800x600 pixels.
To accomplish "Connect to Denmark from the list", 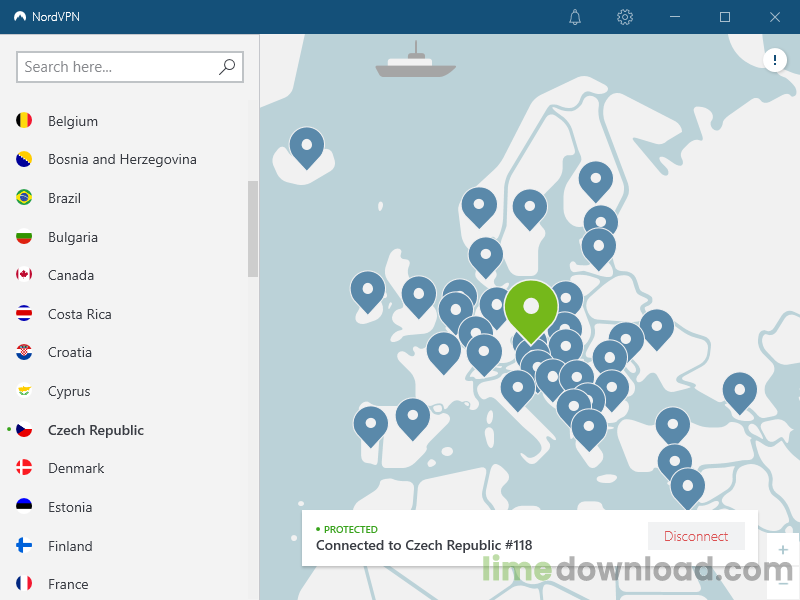I will 76,468.
